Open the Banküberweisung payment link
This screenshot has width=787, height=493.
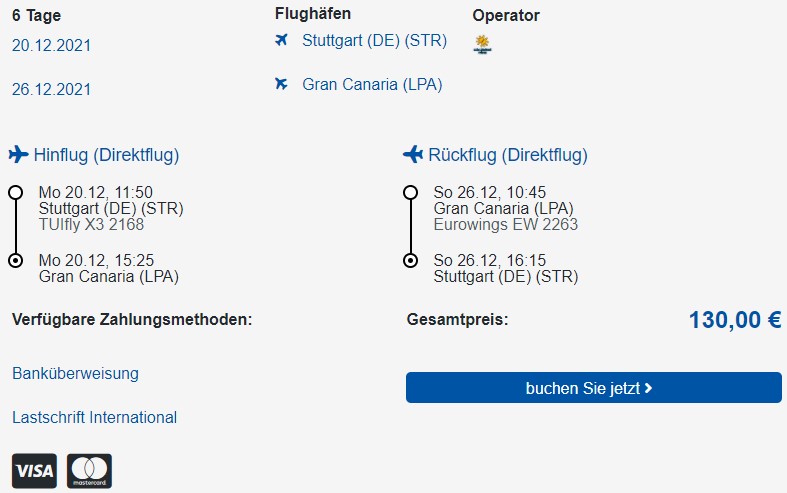tap(75, 374)
